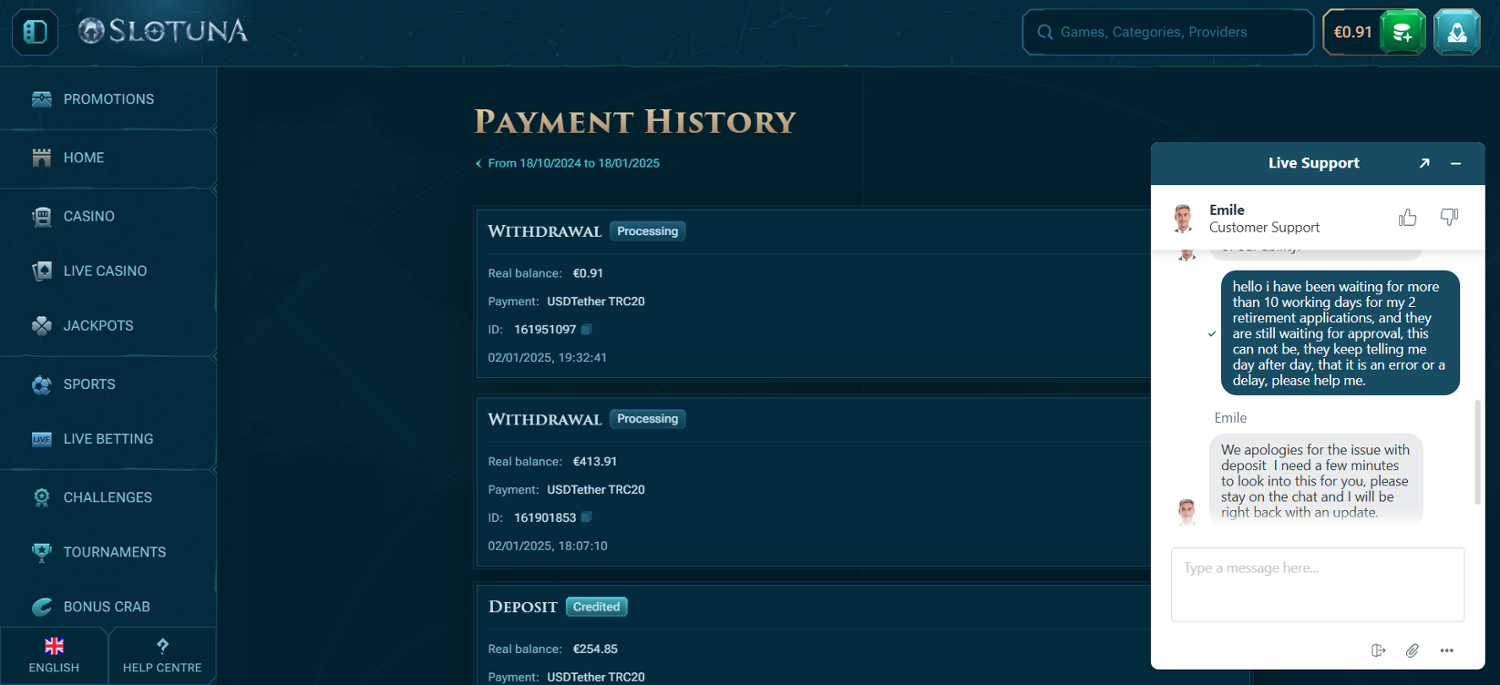Image resolution: width=1500 pixels, height=685 pixels.
Task: Go to Live Casino section
Action: pyautogui.click(x=105, y=271)
